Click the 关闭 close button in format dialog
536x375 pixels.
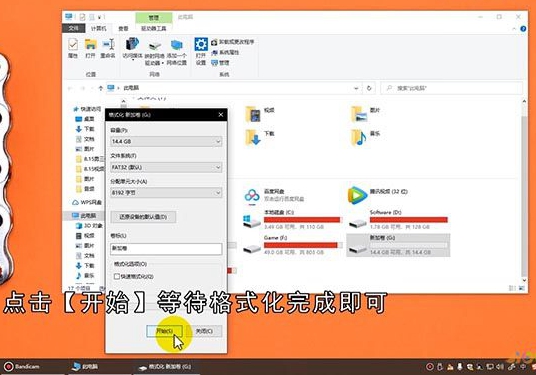204,331
